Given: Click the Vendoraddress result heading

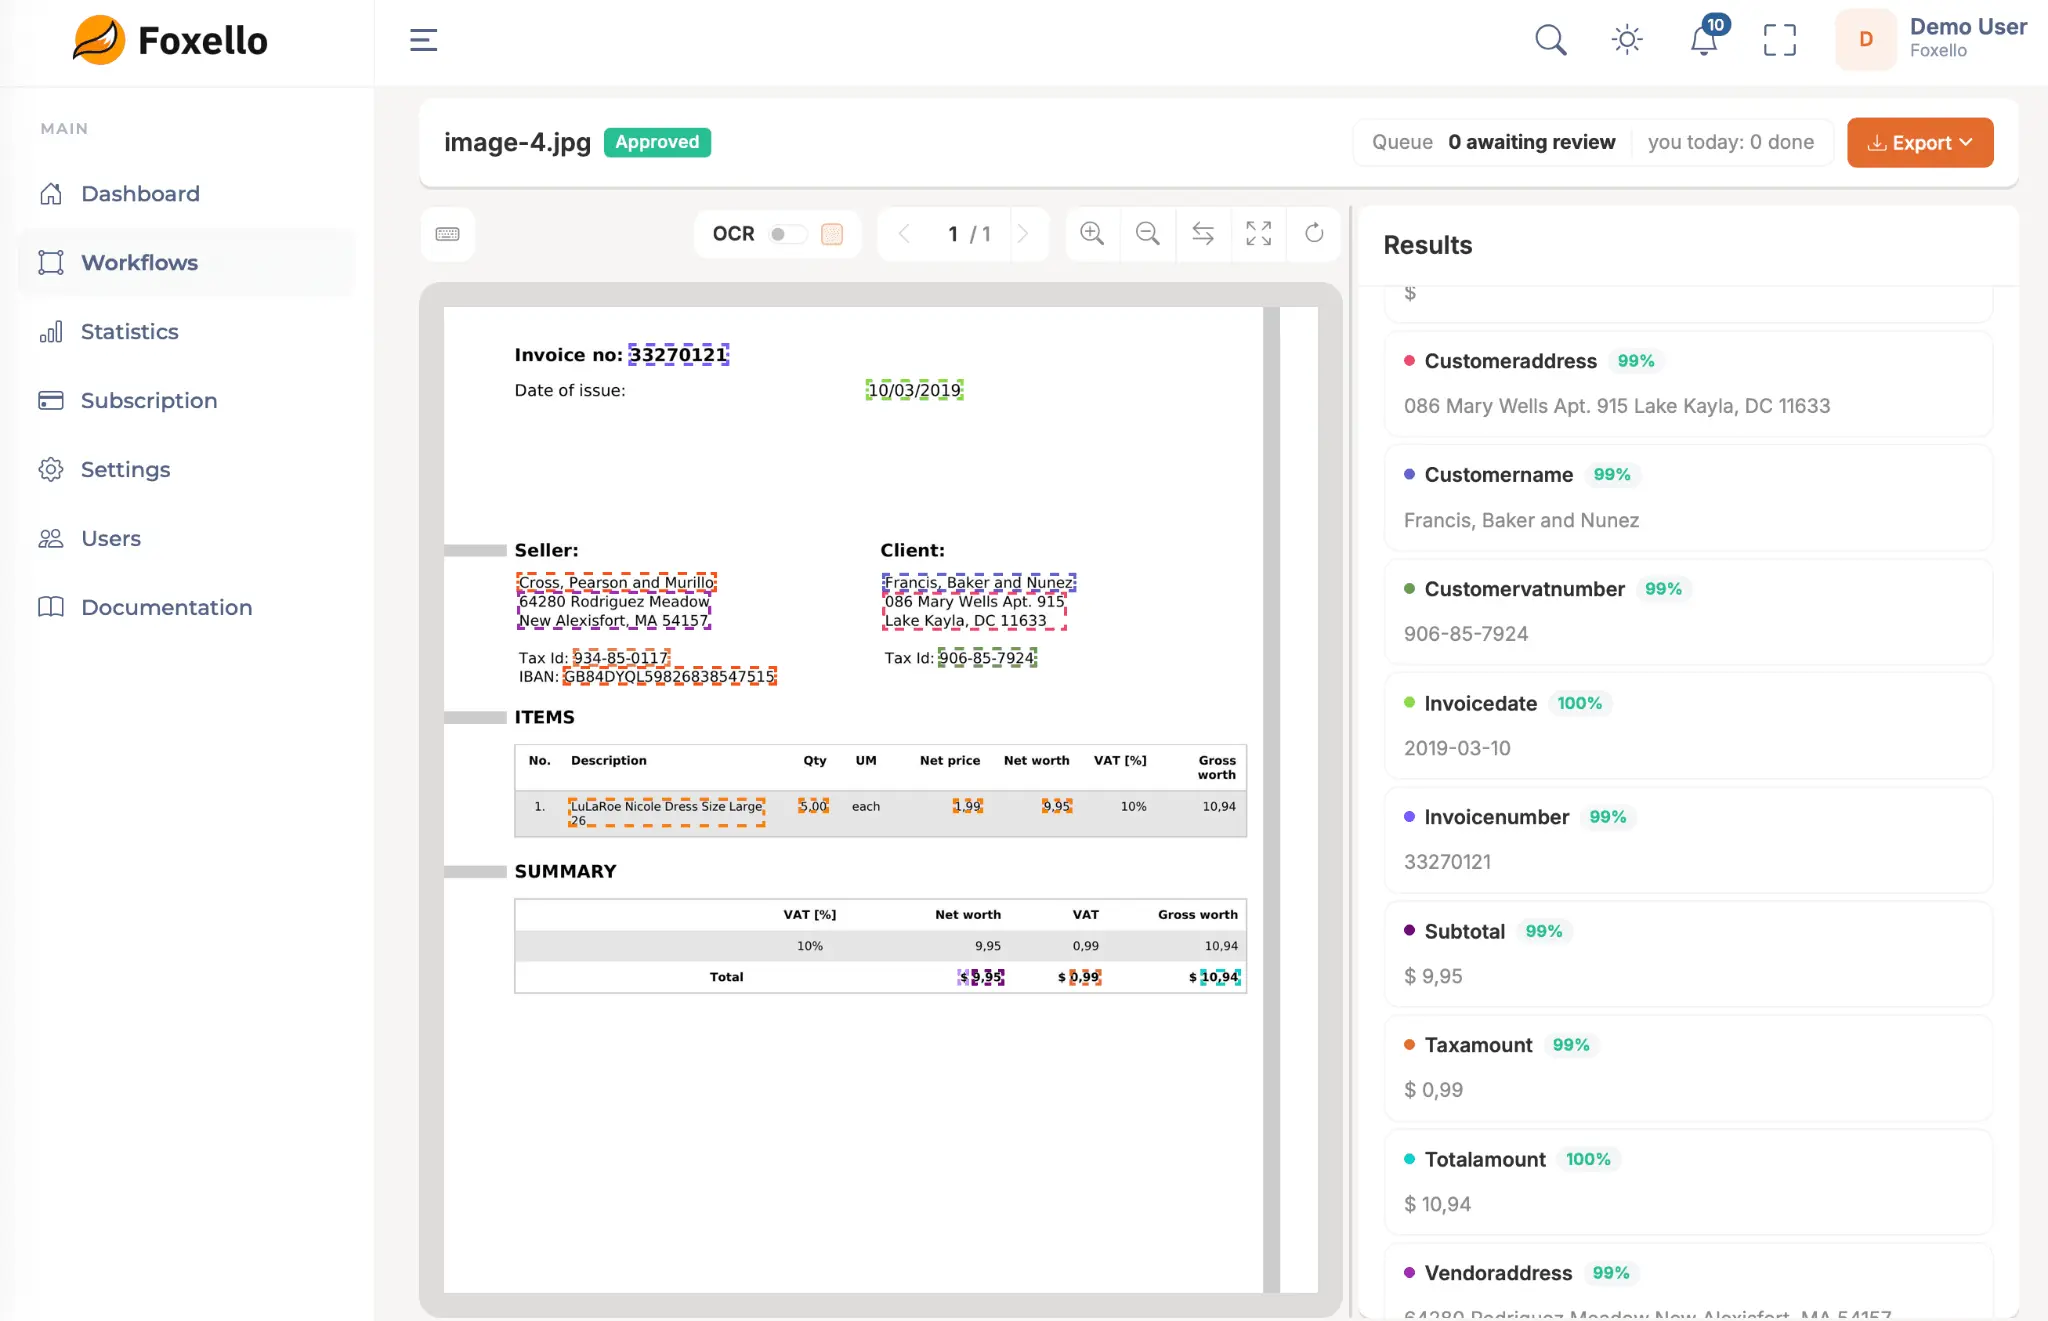Looking at the screenshot, I should [x=1498, y=1273].
